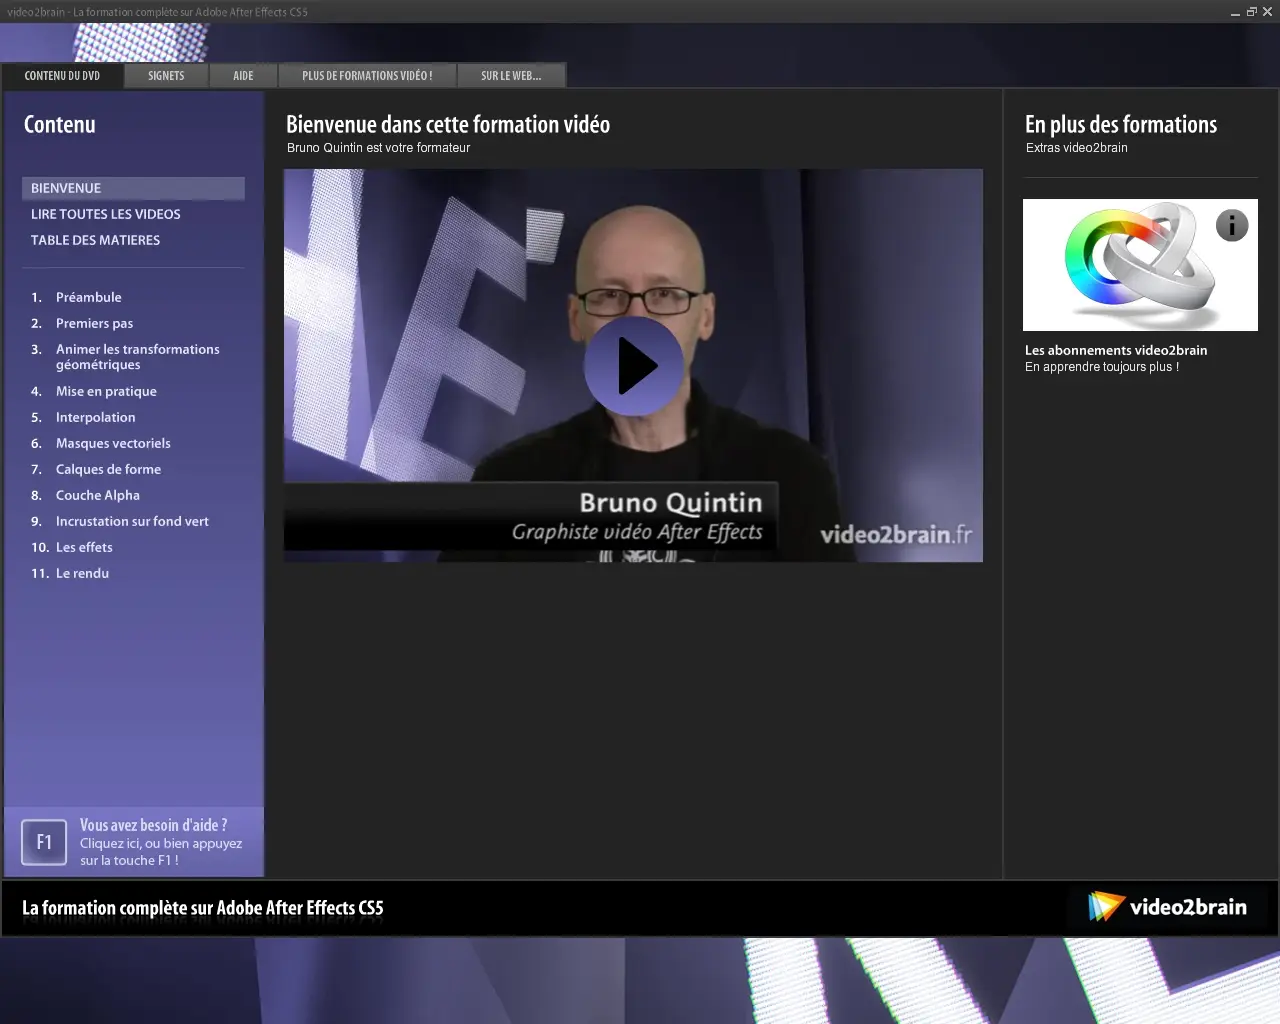The image size is (1280, 1024).
Task: Restore the video2brain window size
Action: (1251, 12)
